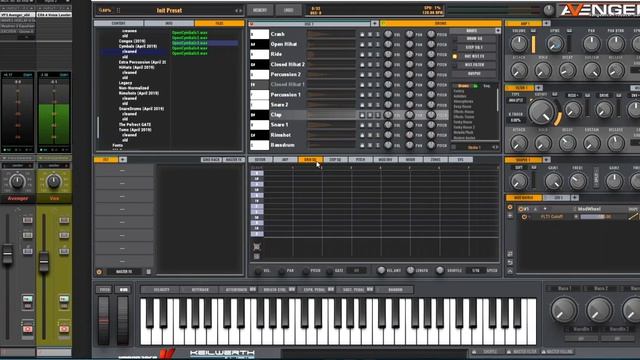
Task: Open the Master FX selector dropdown
Action: pos(124,272)
